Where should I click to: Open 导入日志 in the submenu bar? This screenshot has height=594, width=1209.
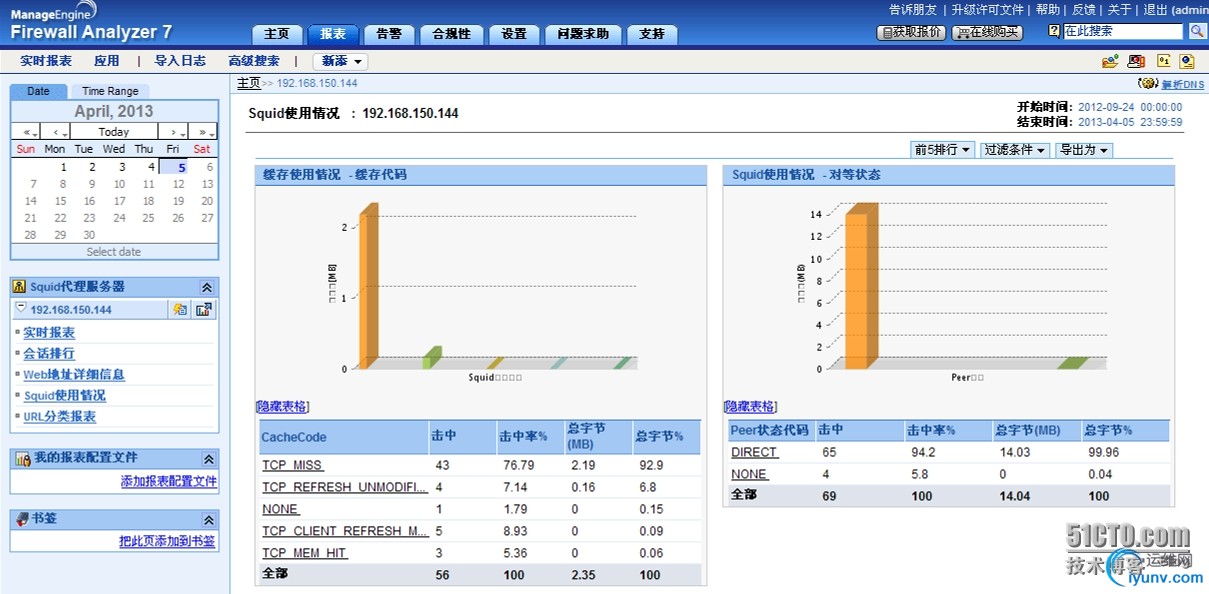point(180,61)
